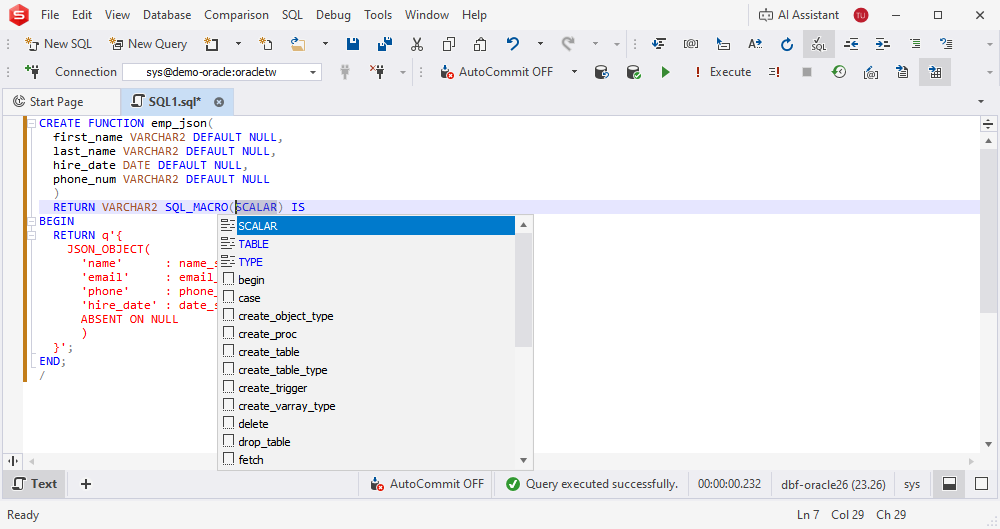
Task: Open the Database menu
Action: [167, 15]
